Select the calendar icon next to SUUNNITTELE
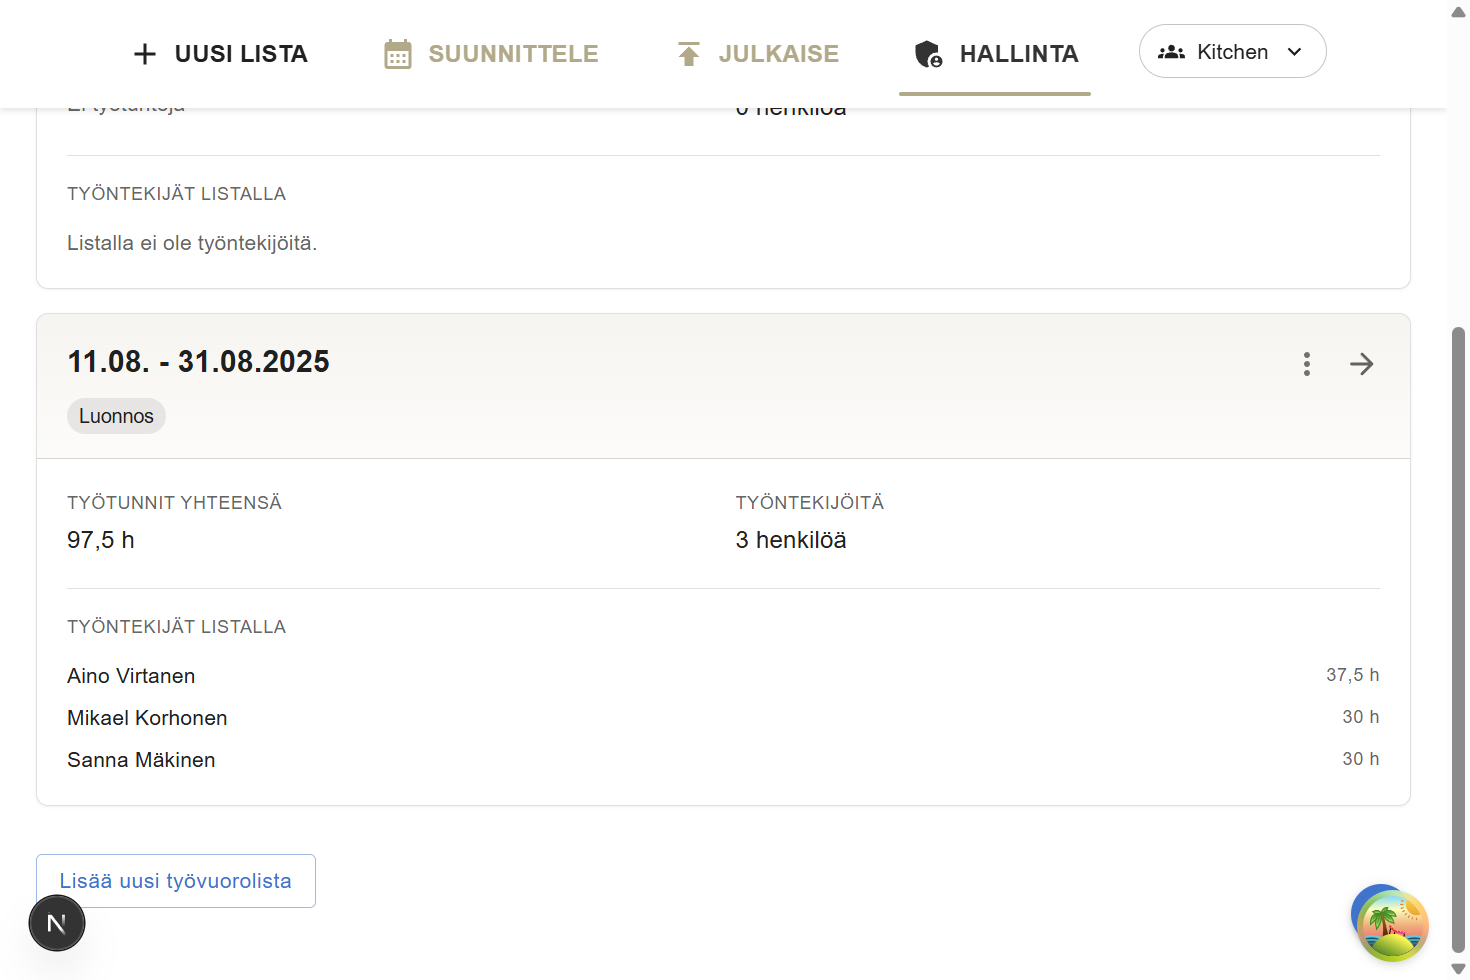Screen dimensions: 1470x980 pyautogui.click(x=398, y=54)
